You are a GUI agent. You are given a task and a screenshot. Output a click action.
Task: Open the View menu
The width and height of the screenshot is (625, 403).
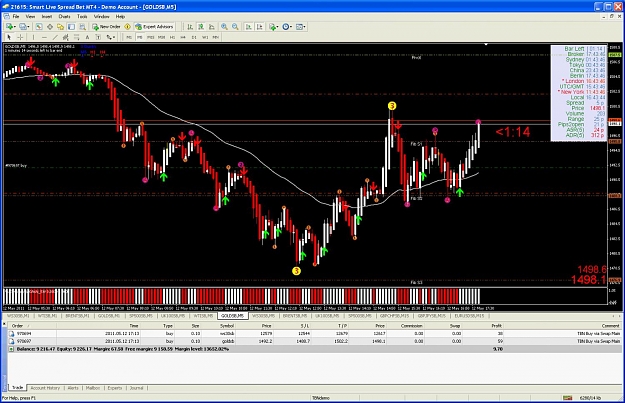30,16
